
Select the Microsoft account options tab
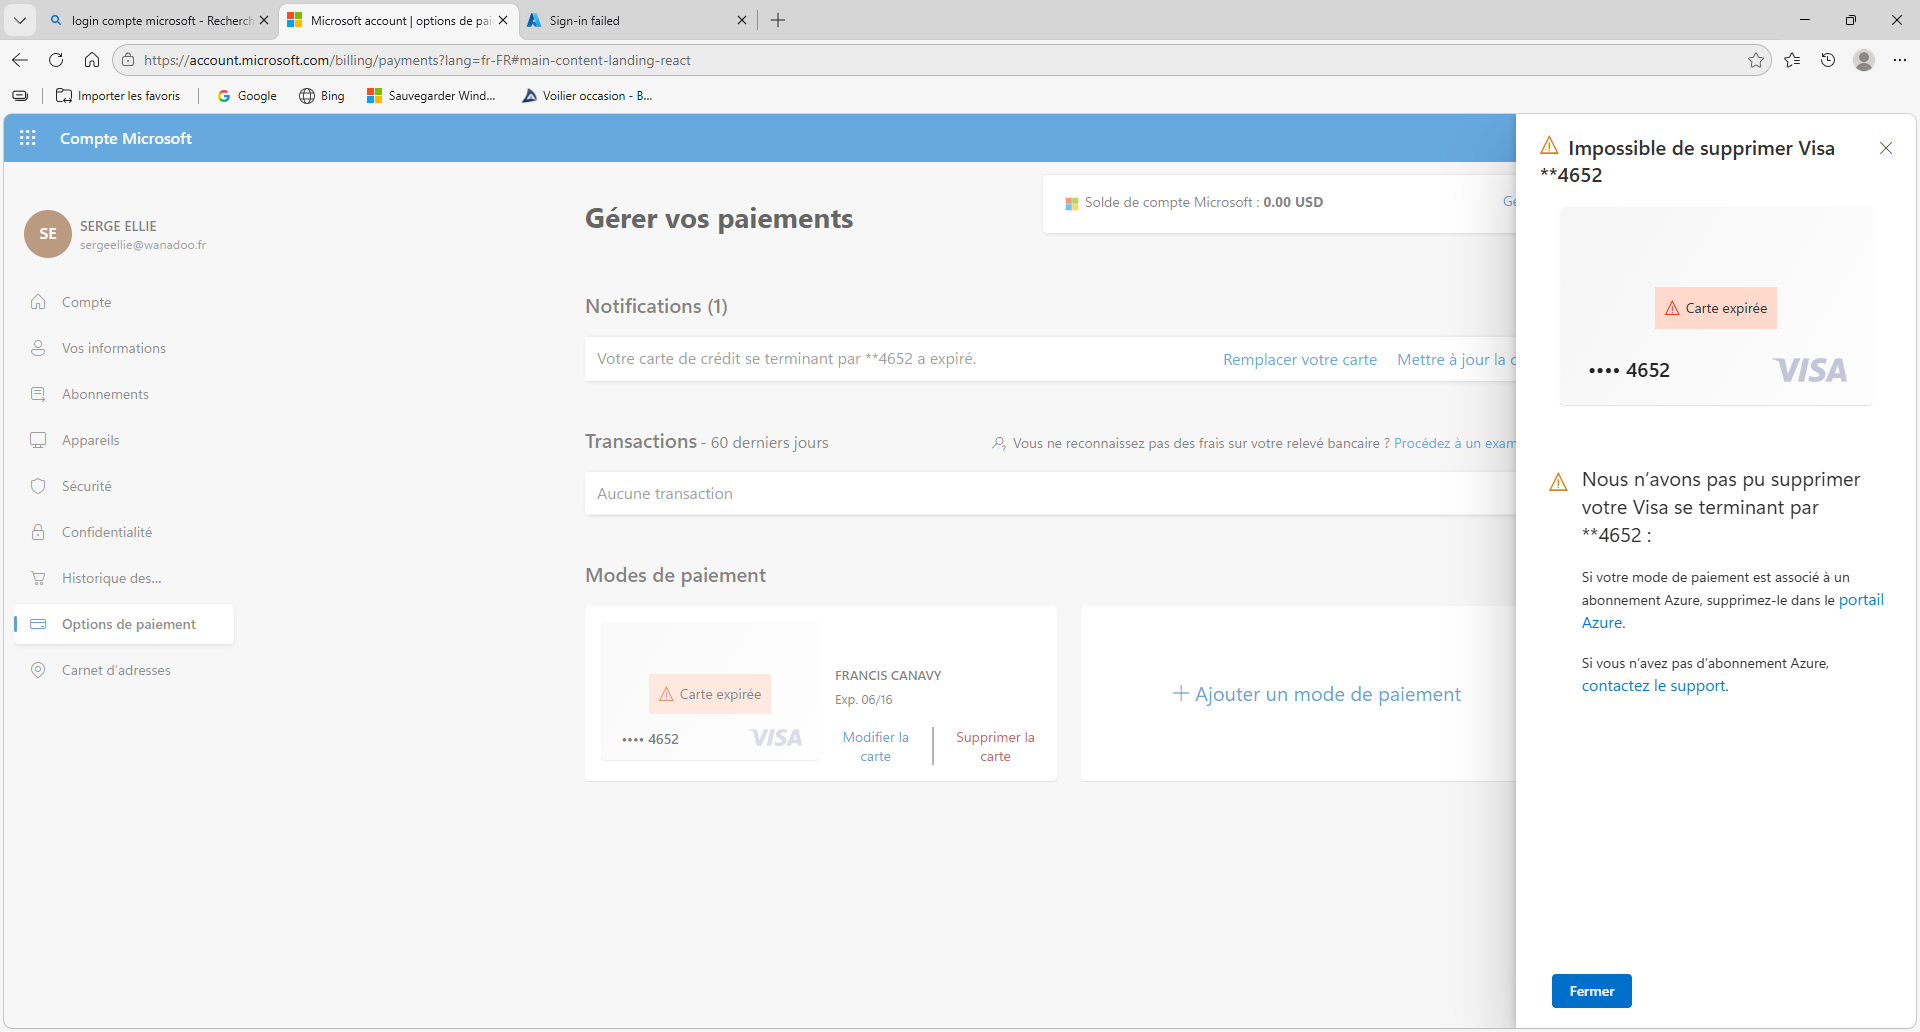(x=398, y=20)
